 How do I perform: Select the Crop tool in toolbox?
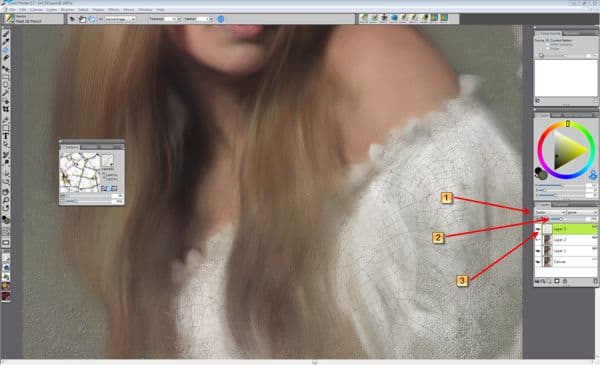pyautogui.click(x=6, y=109)
